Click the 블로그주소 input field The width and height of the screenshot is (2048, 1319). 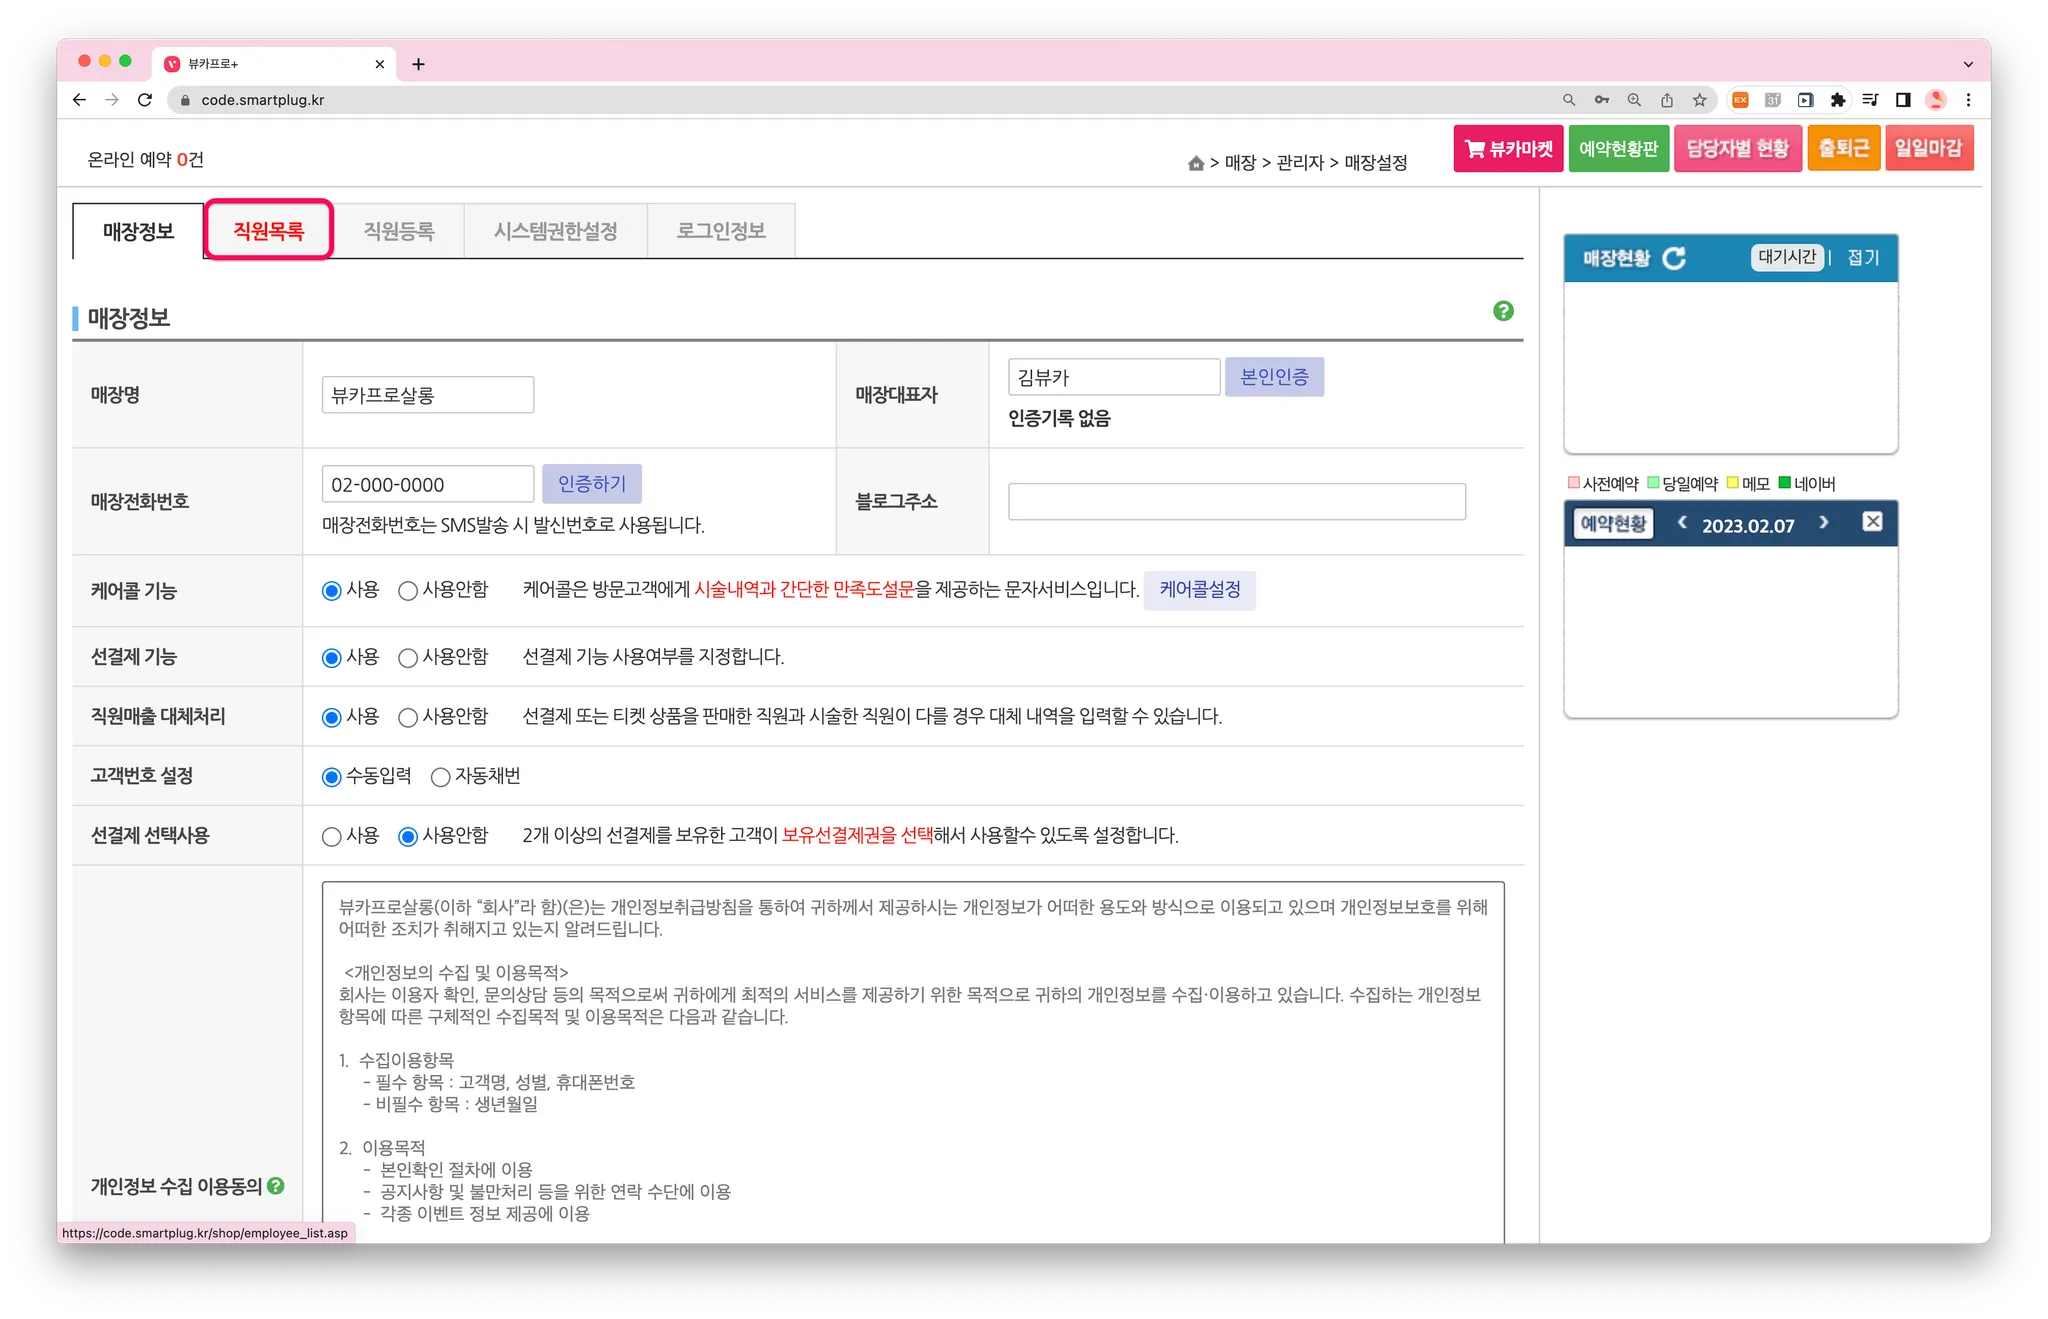pyautogui.click(x=1236, y=501)
